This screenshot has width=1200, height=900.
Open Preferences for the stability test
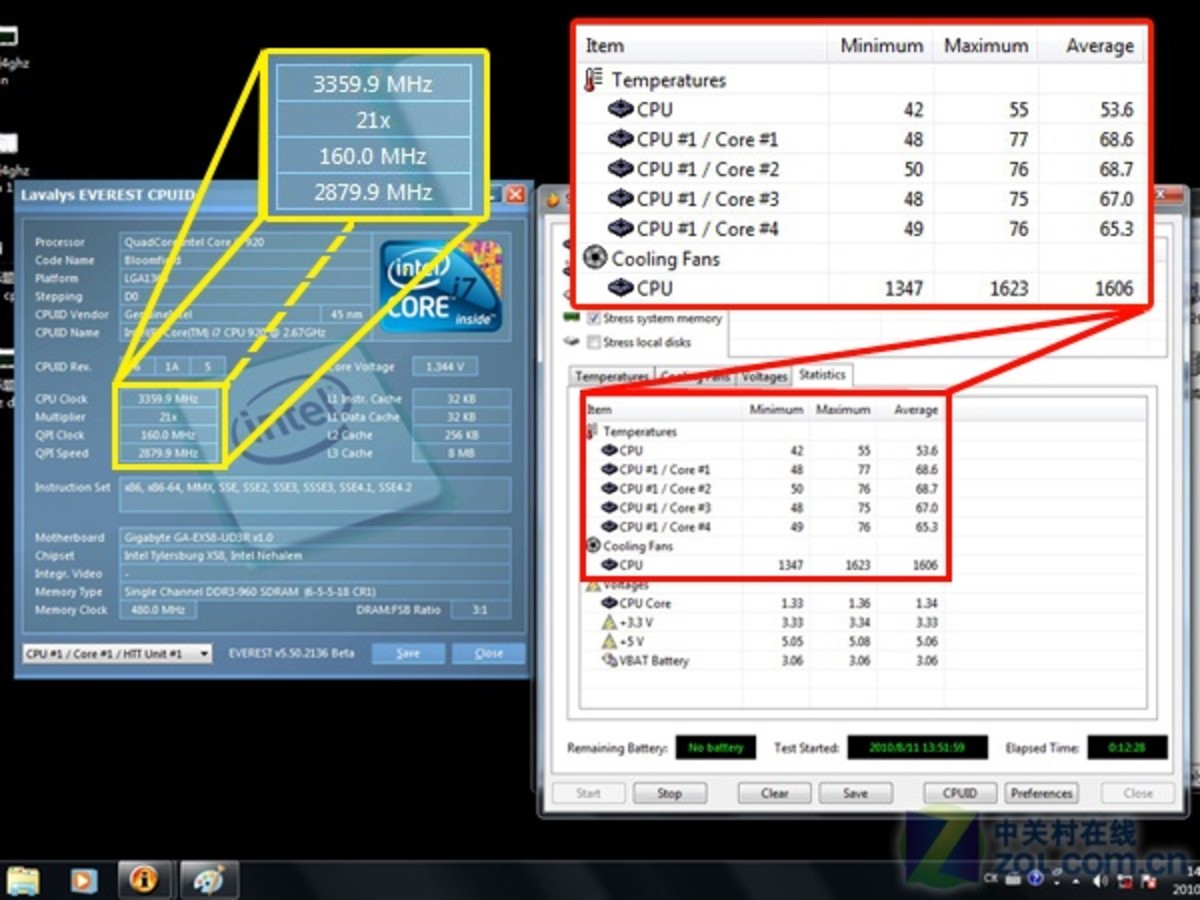(1041, 793)
